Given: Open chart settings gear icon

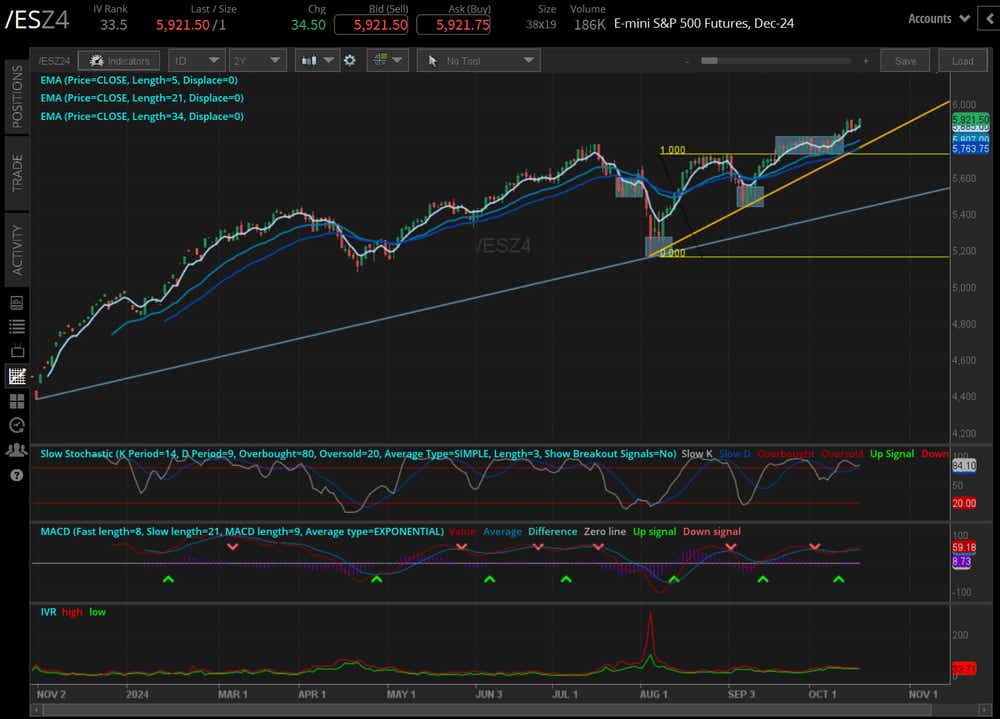Looking at the screenshot, I should (349, 61).
